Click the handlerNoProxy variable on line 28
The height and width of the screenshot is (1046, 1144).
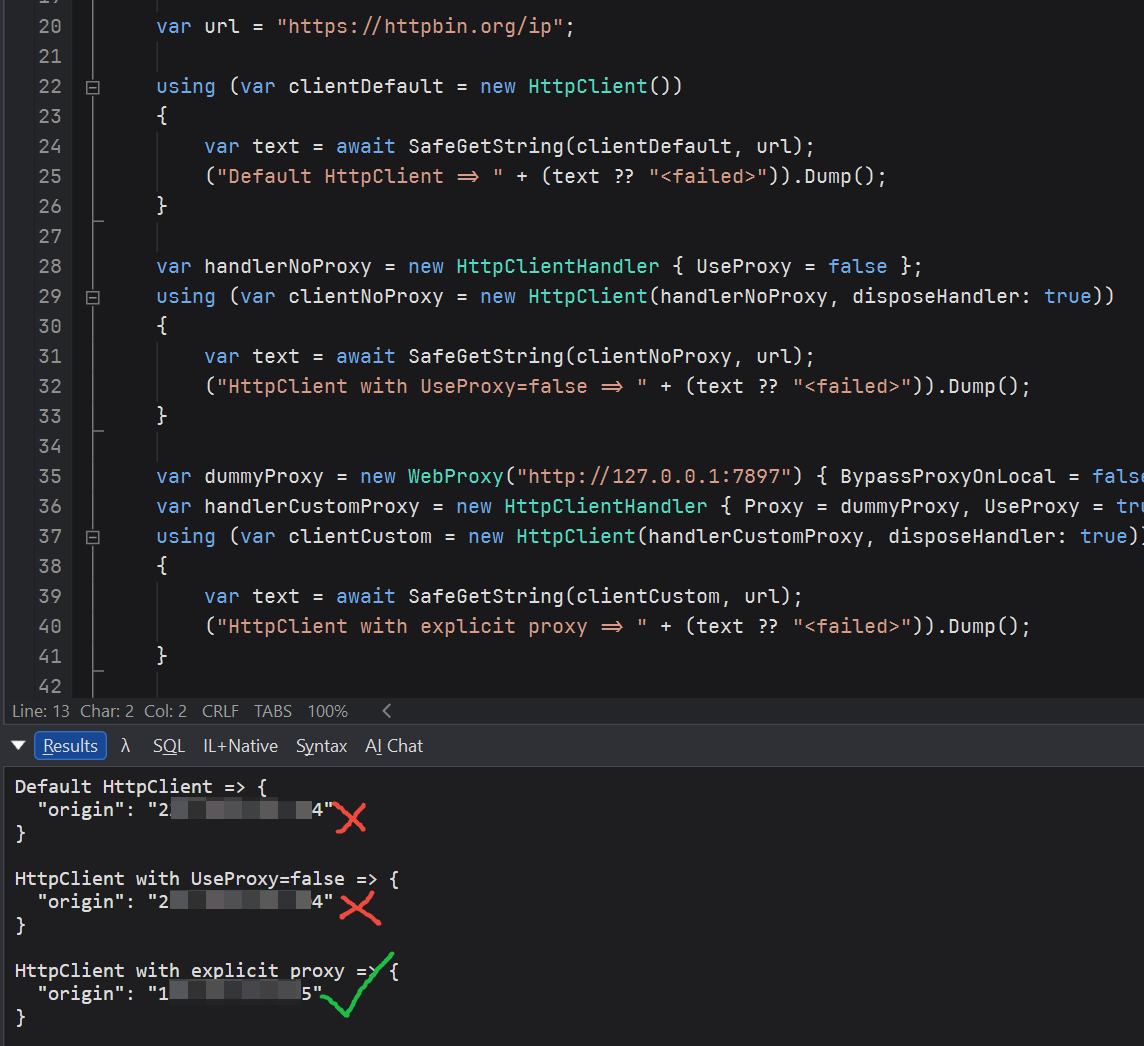(x=287, y=266)
